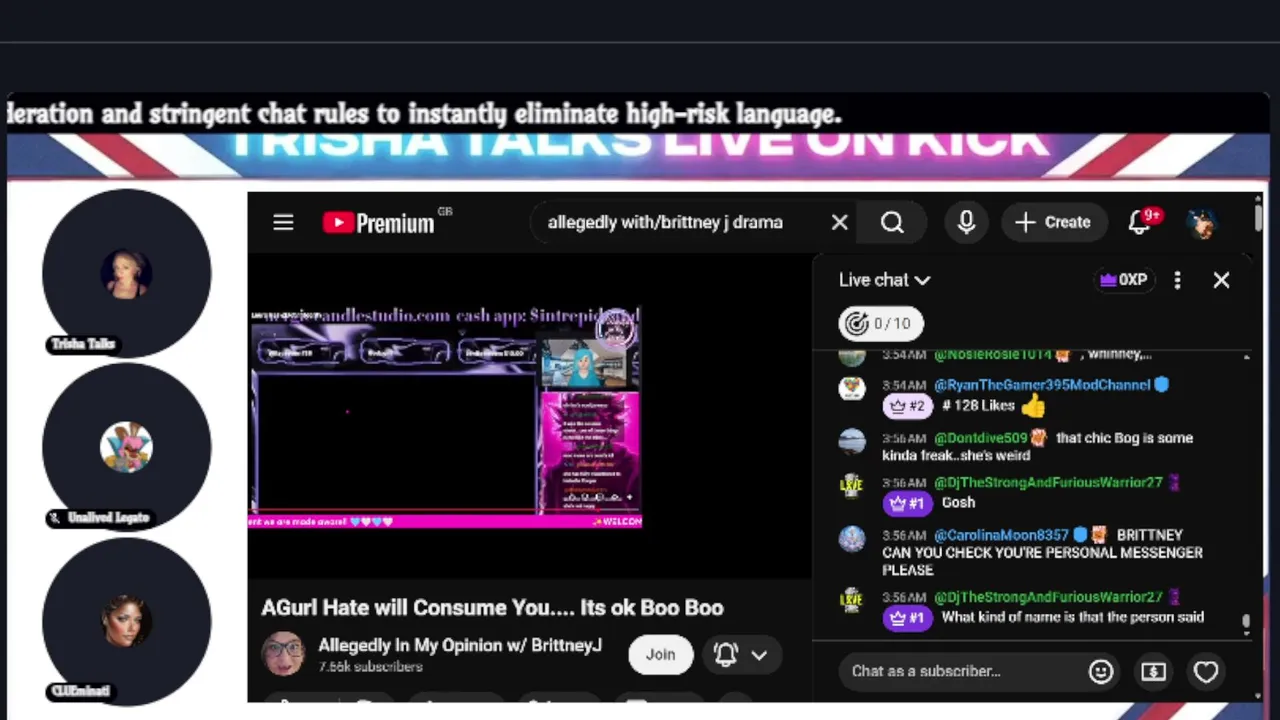Screen dimensions: 1280x720
Task: Click username @CarolinaMoon8357 in chat
Action: click(x=1001, y=535)
